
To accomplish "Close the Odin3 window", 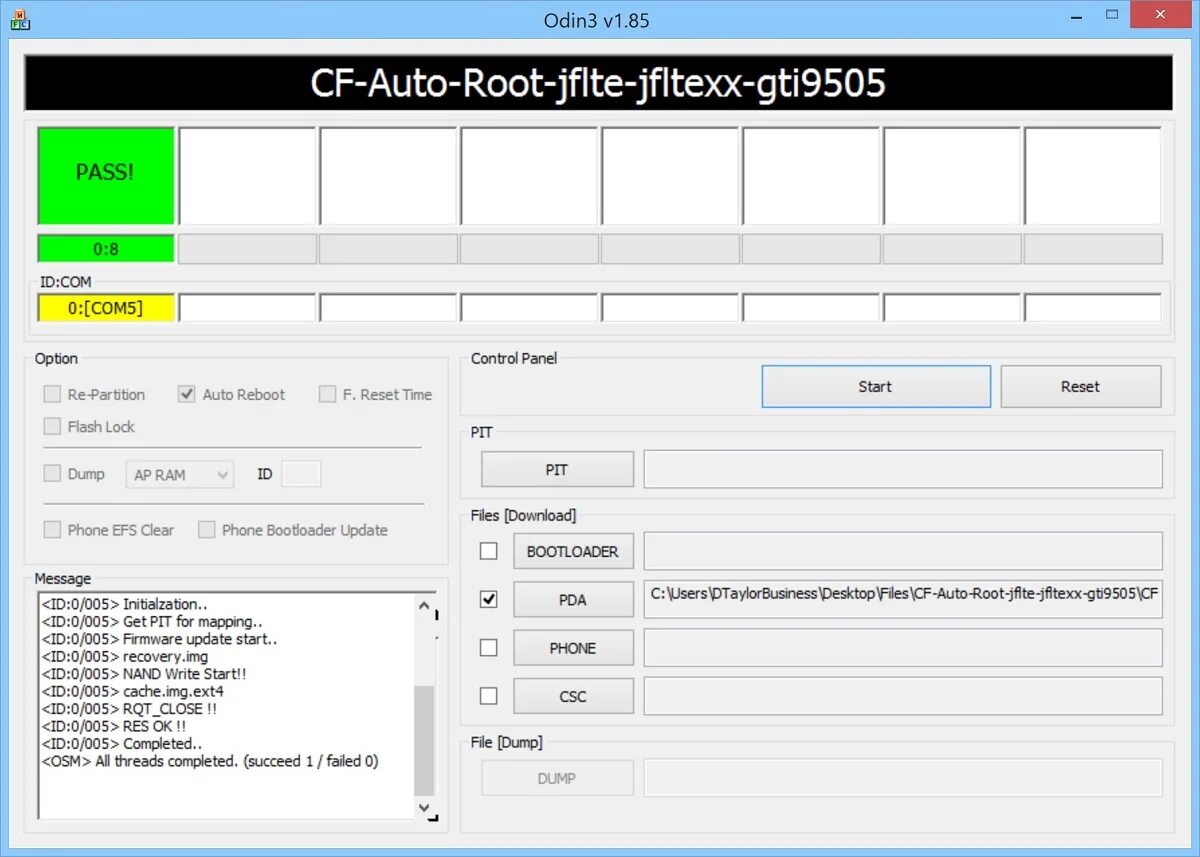I will pyautogui.click(x=1159, y=15).
